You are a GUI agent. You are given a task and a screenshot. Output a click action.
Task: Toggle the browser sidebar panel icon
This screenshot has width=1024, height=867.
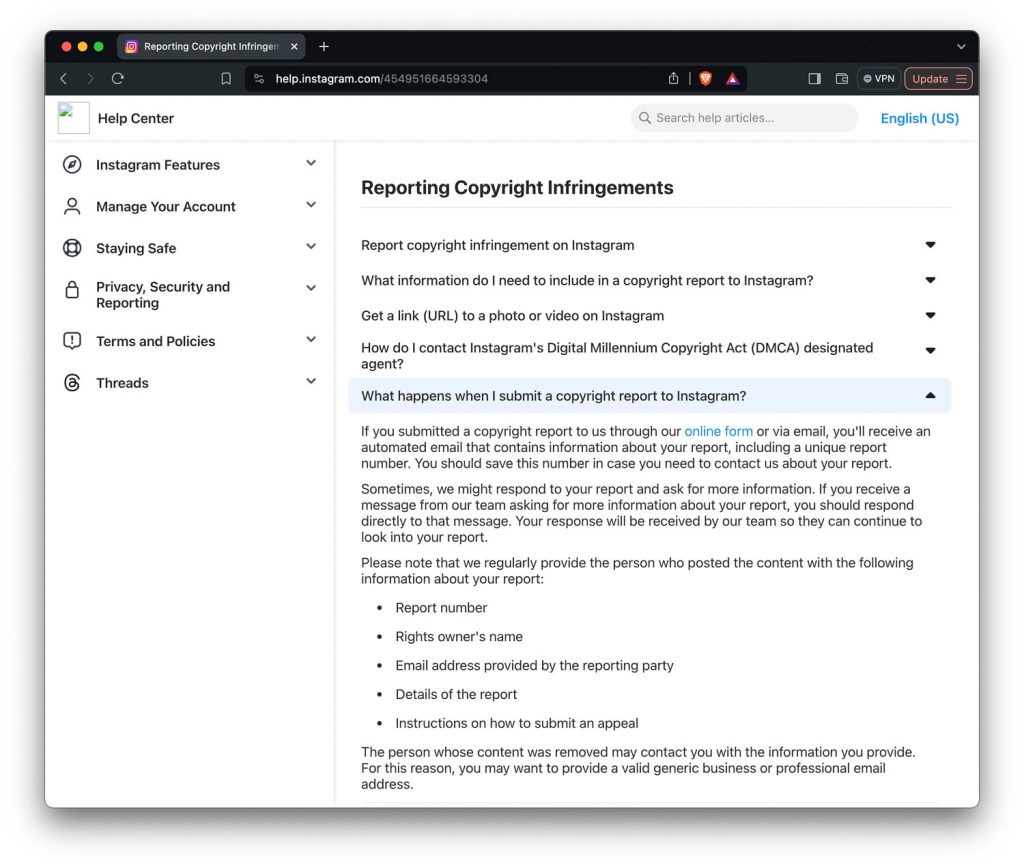point(814,79)
